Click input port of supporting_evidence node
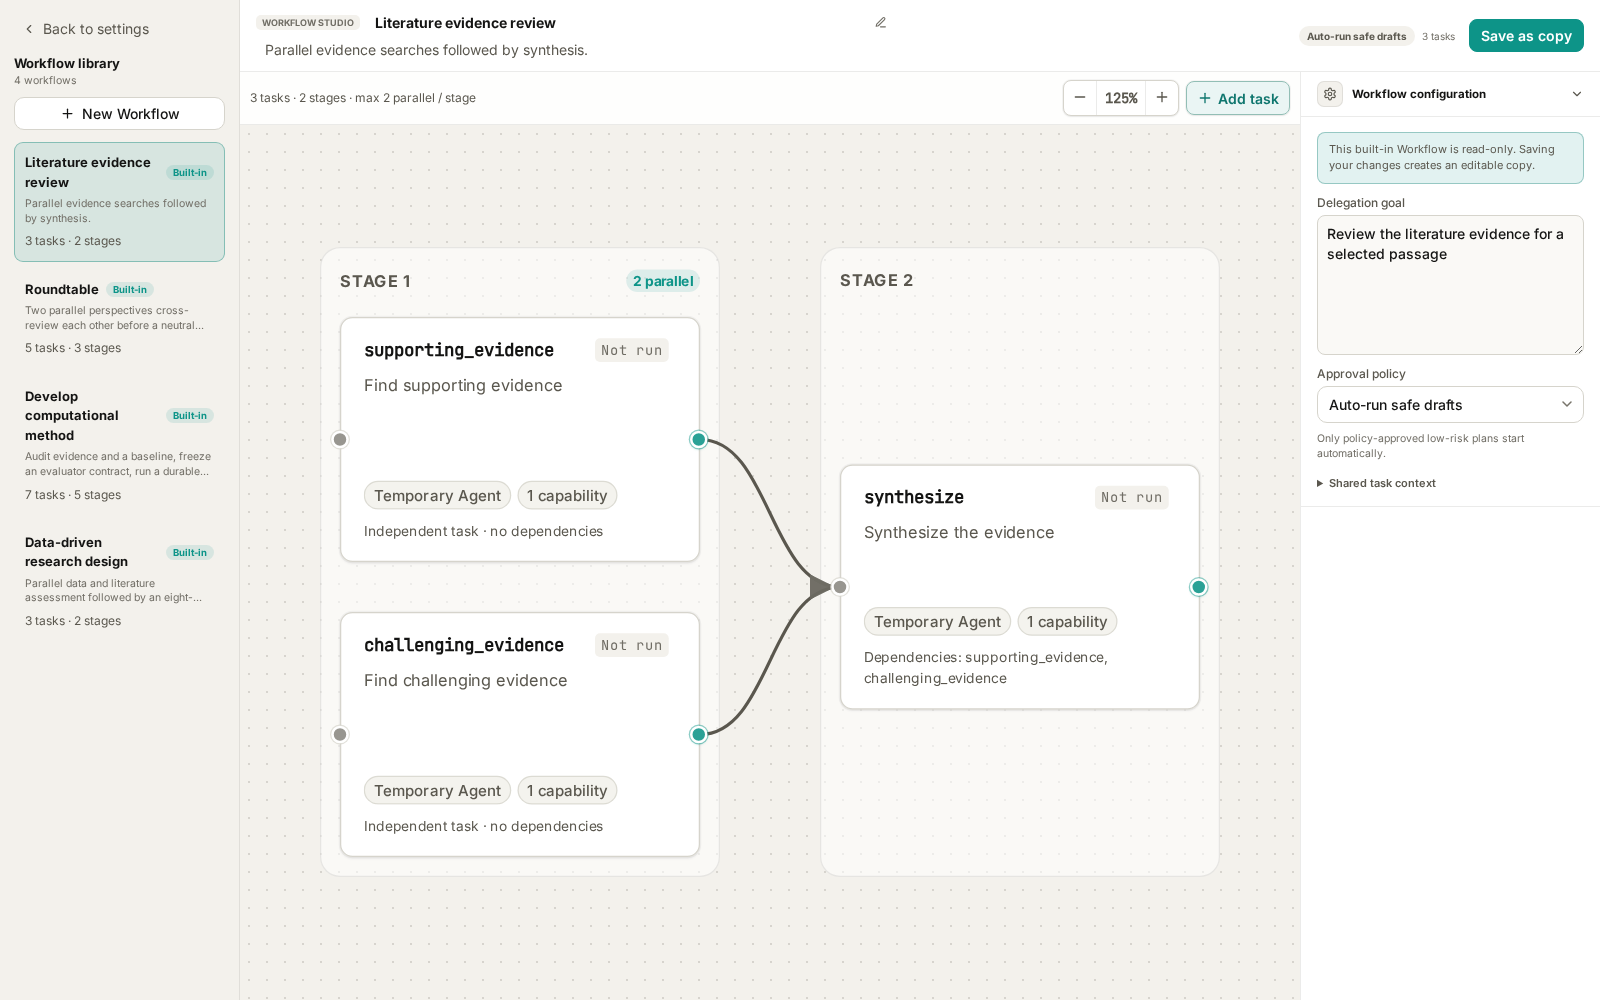This screenshot has width=1600, height=1000. [340, 440]
